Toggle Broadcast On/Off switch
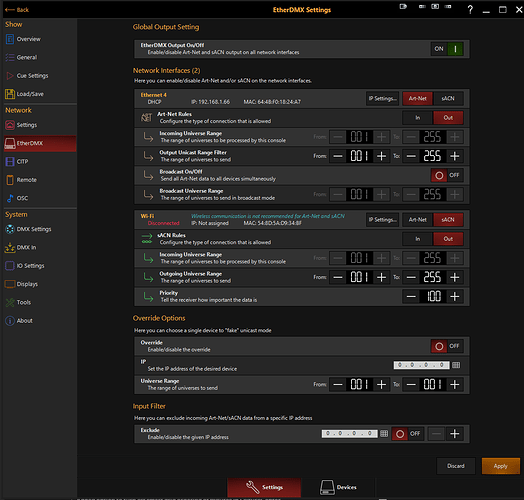This screenshot has height=500, width=524. (x=447, y=175)
